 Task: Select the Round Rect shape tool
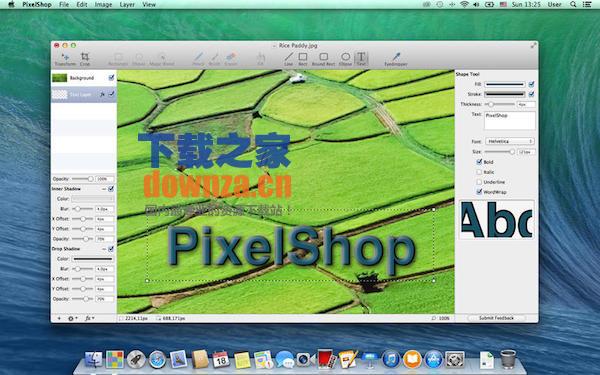point(323,59)
